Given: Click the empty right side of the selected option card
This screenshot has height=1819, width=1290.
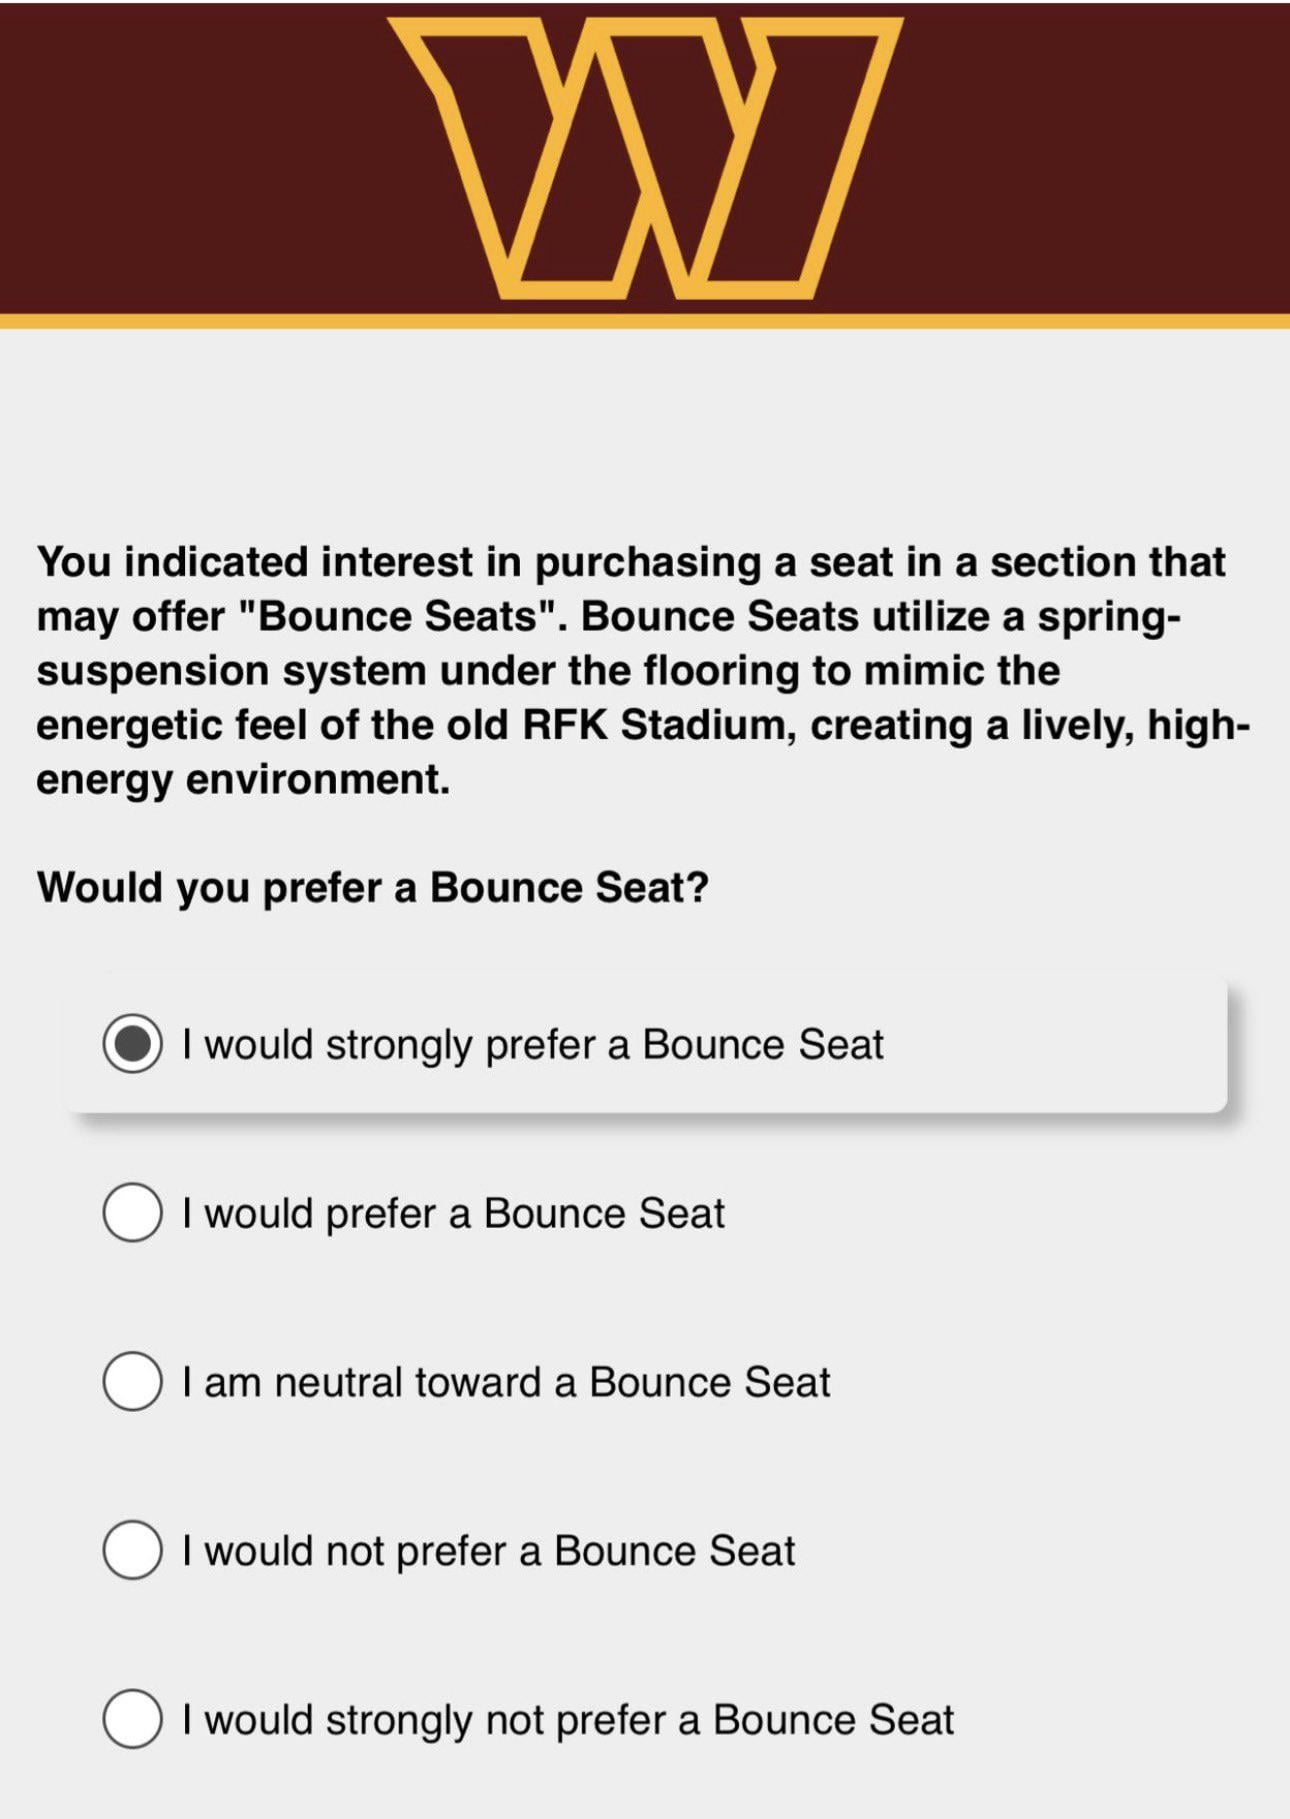Looking at the screenshot, I should pyautogui.click(x=1060, y=1045).
